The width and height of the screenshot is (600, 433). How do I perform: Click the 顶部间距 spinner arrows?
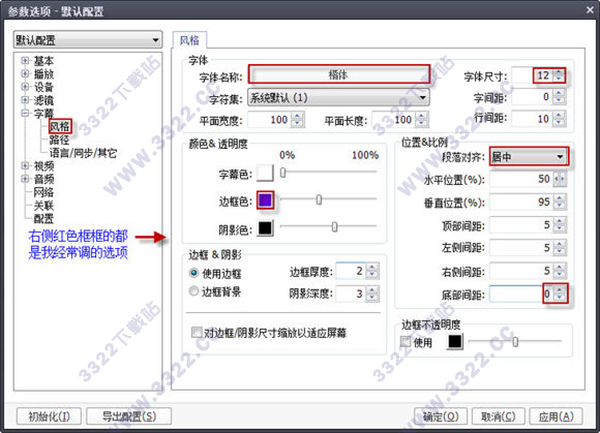click(559, 225)
